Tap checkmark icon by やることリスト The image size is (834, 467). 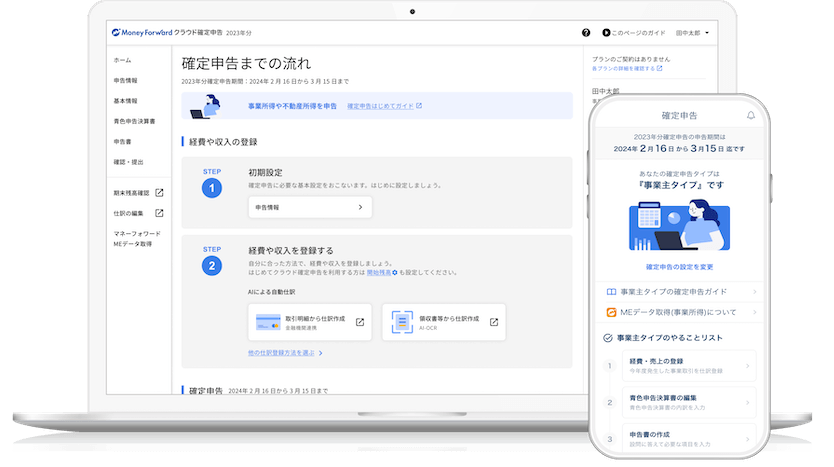pyautogui.click(x=607, y=338)
